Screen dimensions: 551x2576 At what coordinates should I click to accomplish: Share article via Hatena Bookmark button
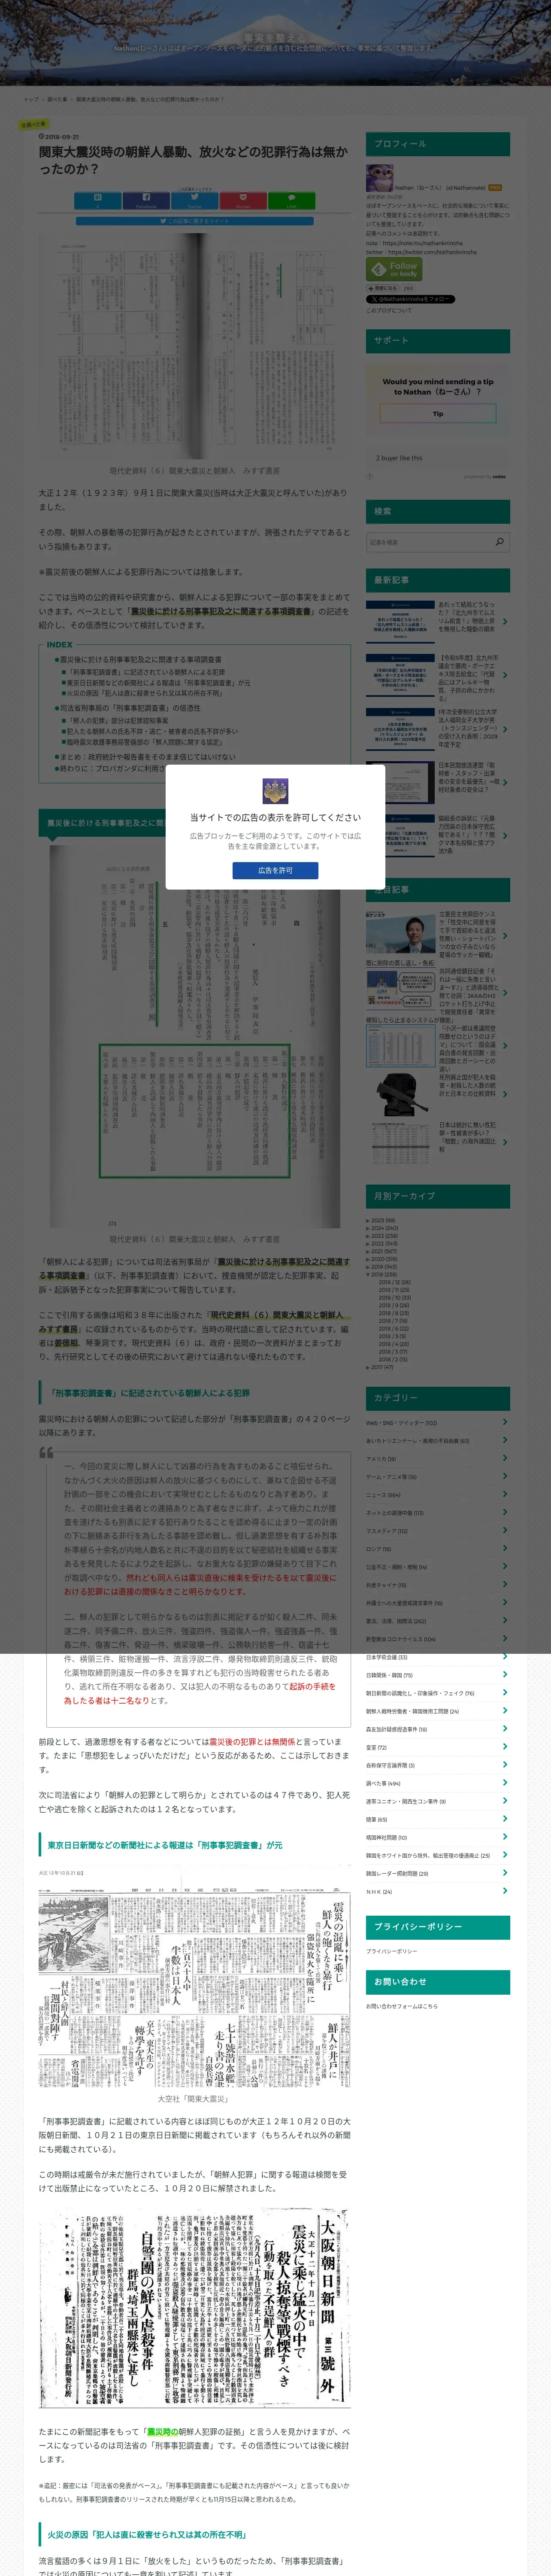click(x=97, y=200)
